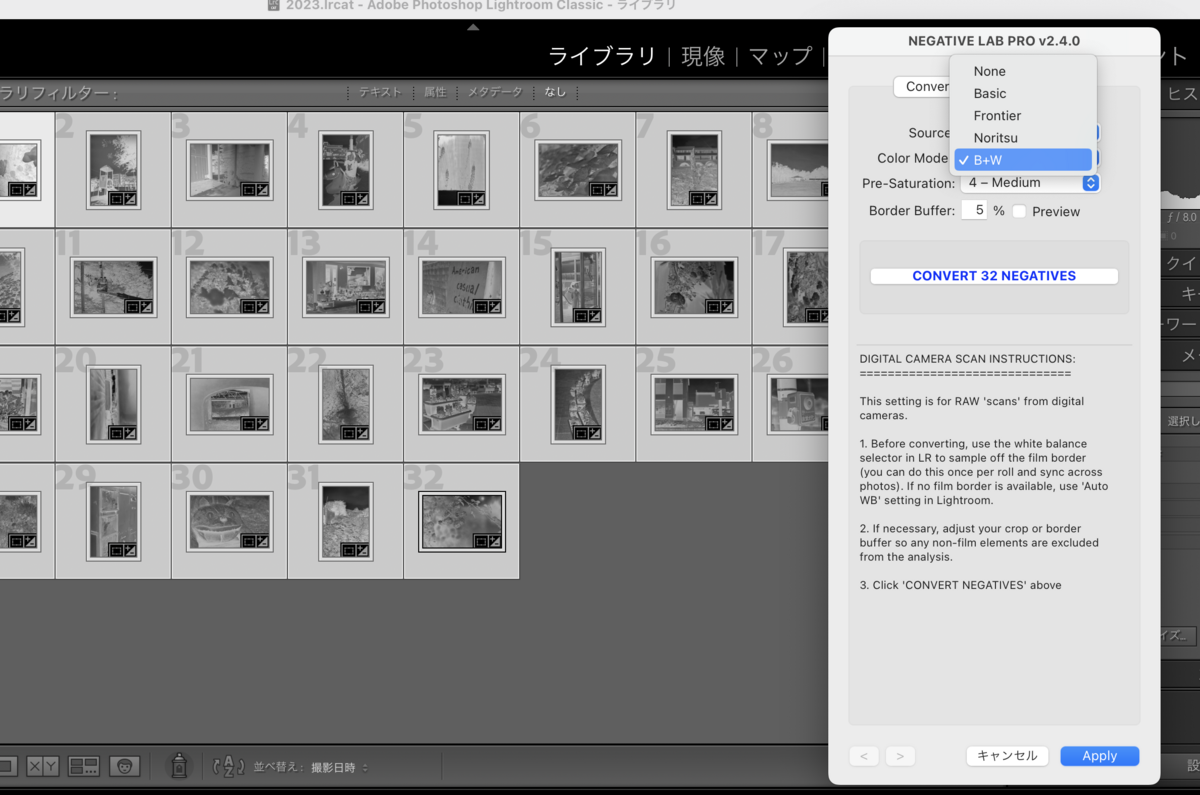Screen dimensions: 1200x795
Task: Open the 現像 module
Action: [703, 56]
